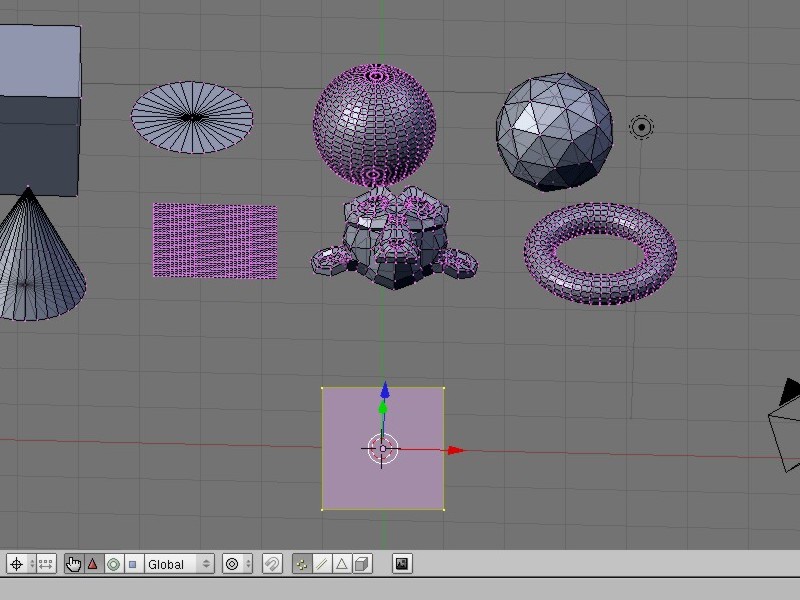This screenshot has height=600, width=800.
Task: Toggle occlude background geometry cube icon
Action: 362,564
